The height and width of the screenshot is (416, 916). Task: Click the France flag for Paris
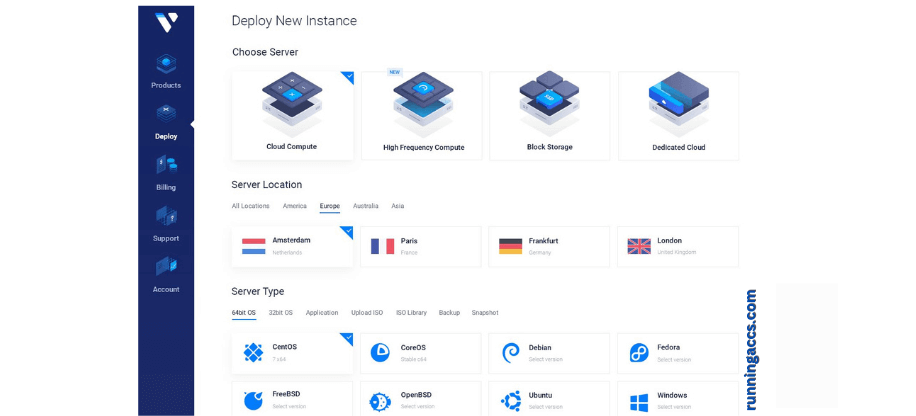pos(382,246)
